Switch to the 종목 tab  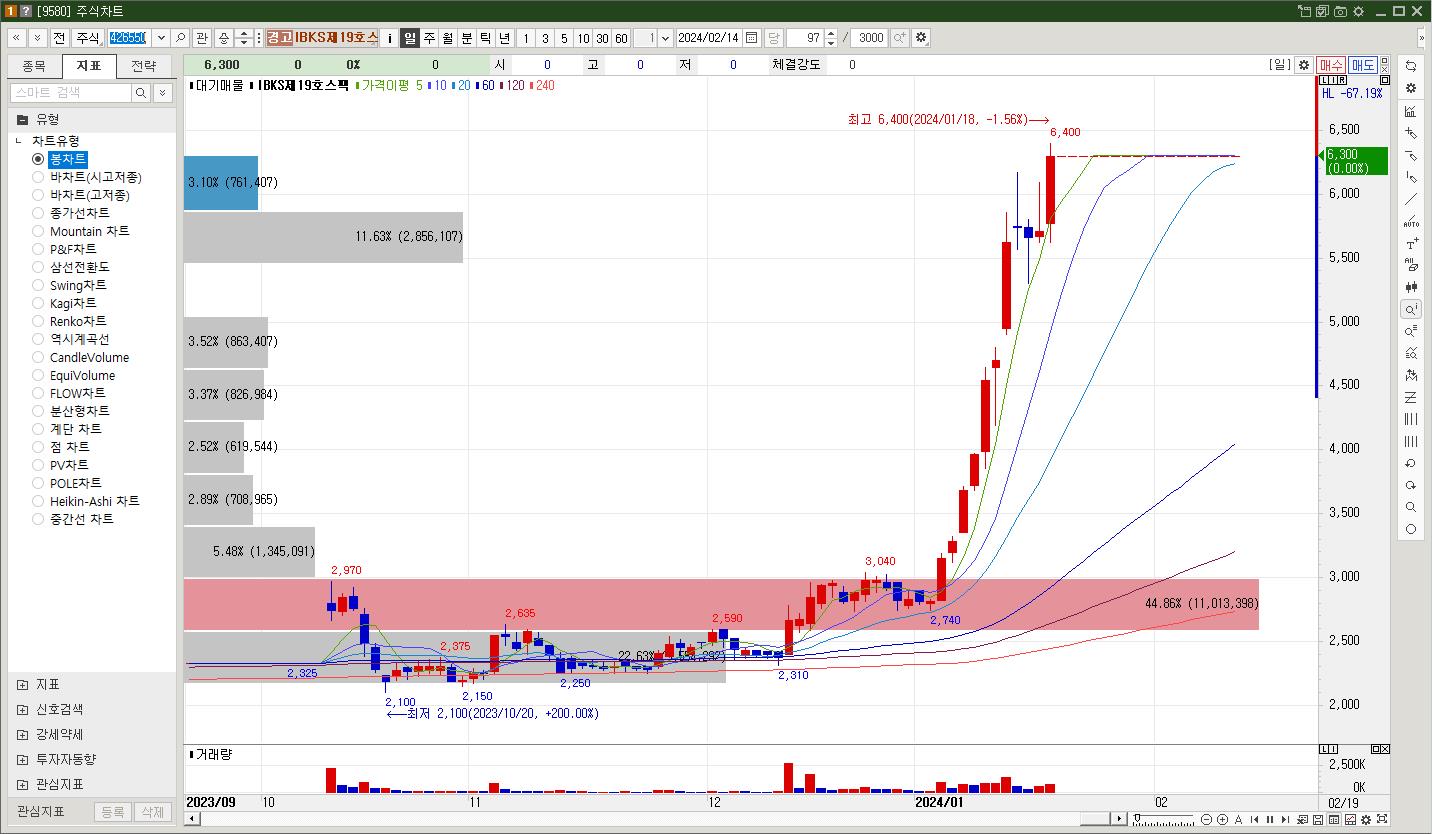pyautogui.click(x=34, y=66)
